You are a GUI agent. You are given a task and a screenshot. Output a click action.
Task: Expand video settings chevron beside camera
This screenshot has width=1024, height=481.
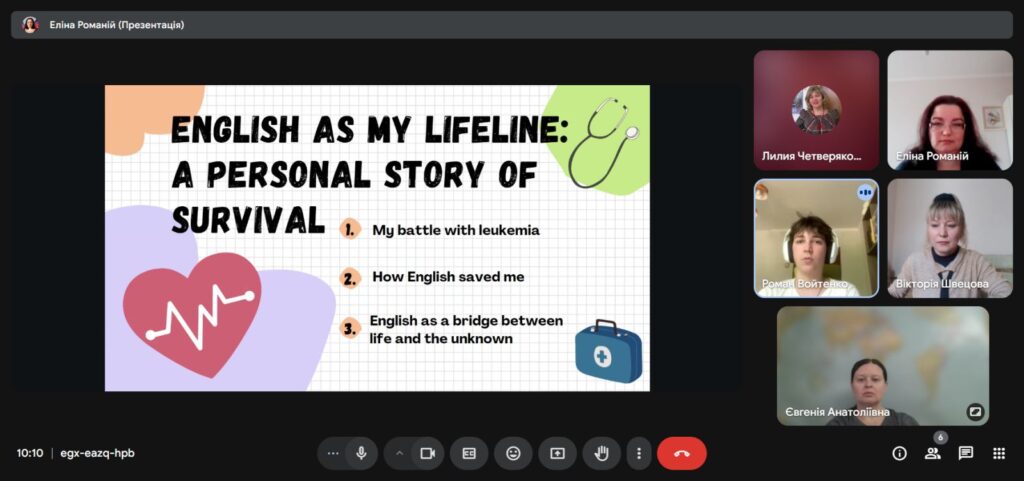(x=399, y=453)
